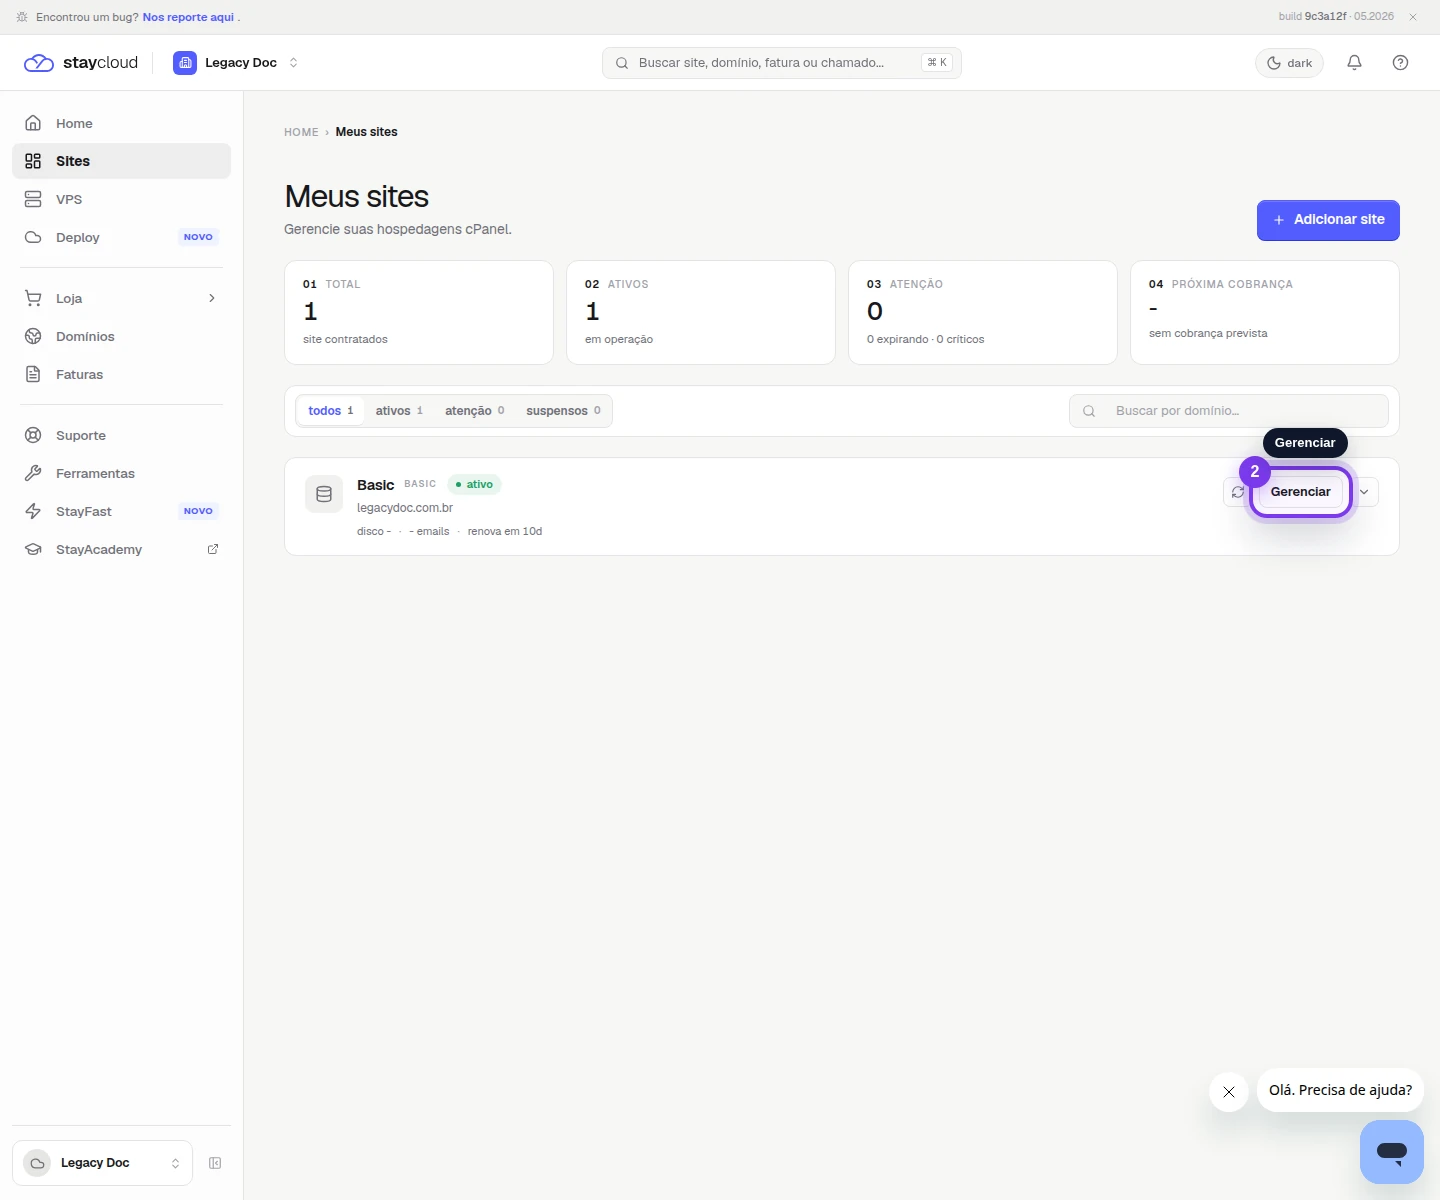The image size is (1440, 1200).
Task: Expand the Loja submenu chevron
Action: coord(212,298)
